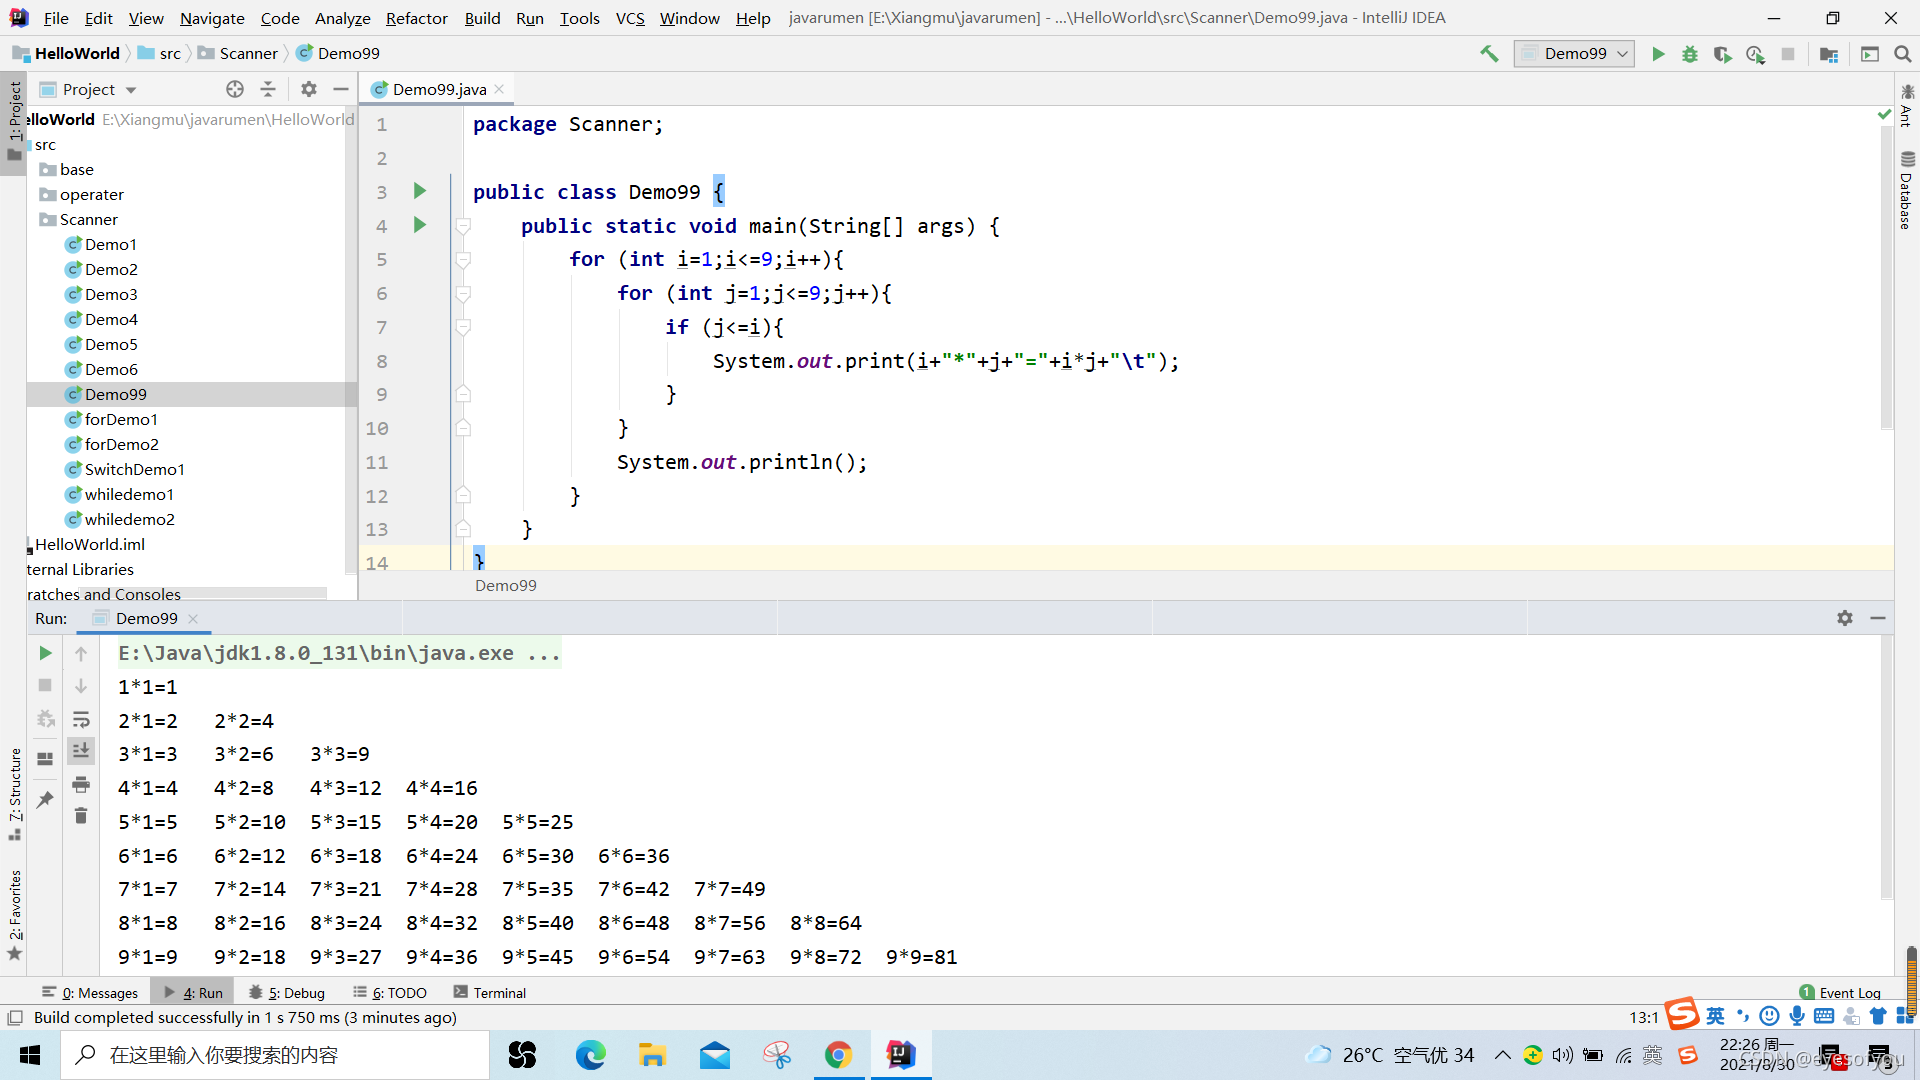Viewport: 1920px width, 1080px height.
Task: Open the 5: Debug tool window
Action: (x=287, y=992)
